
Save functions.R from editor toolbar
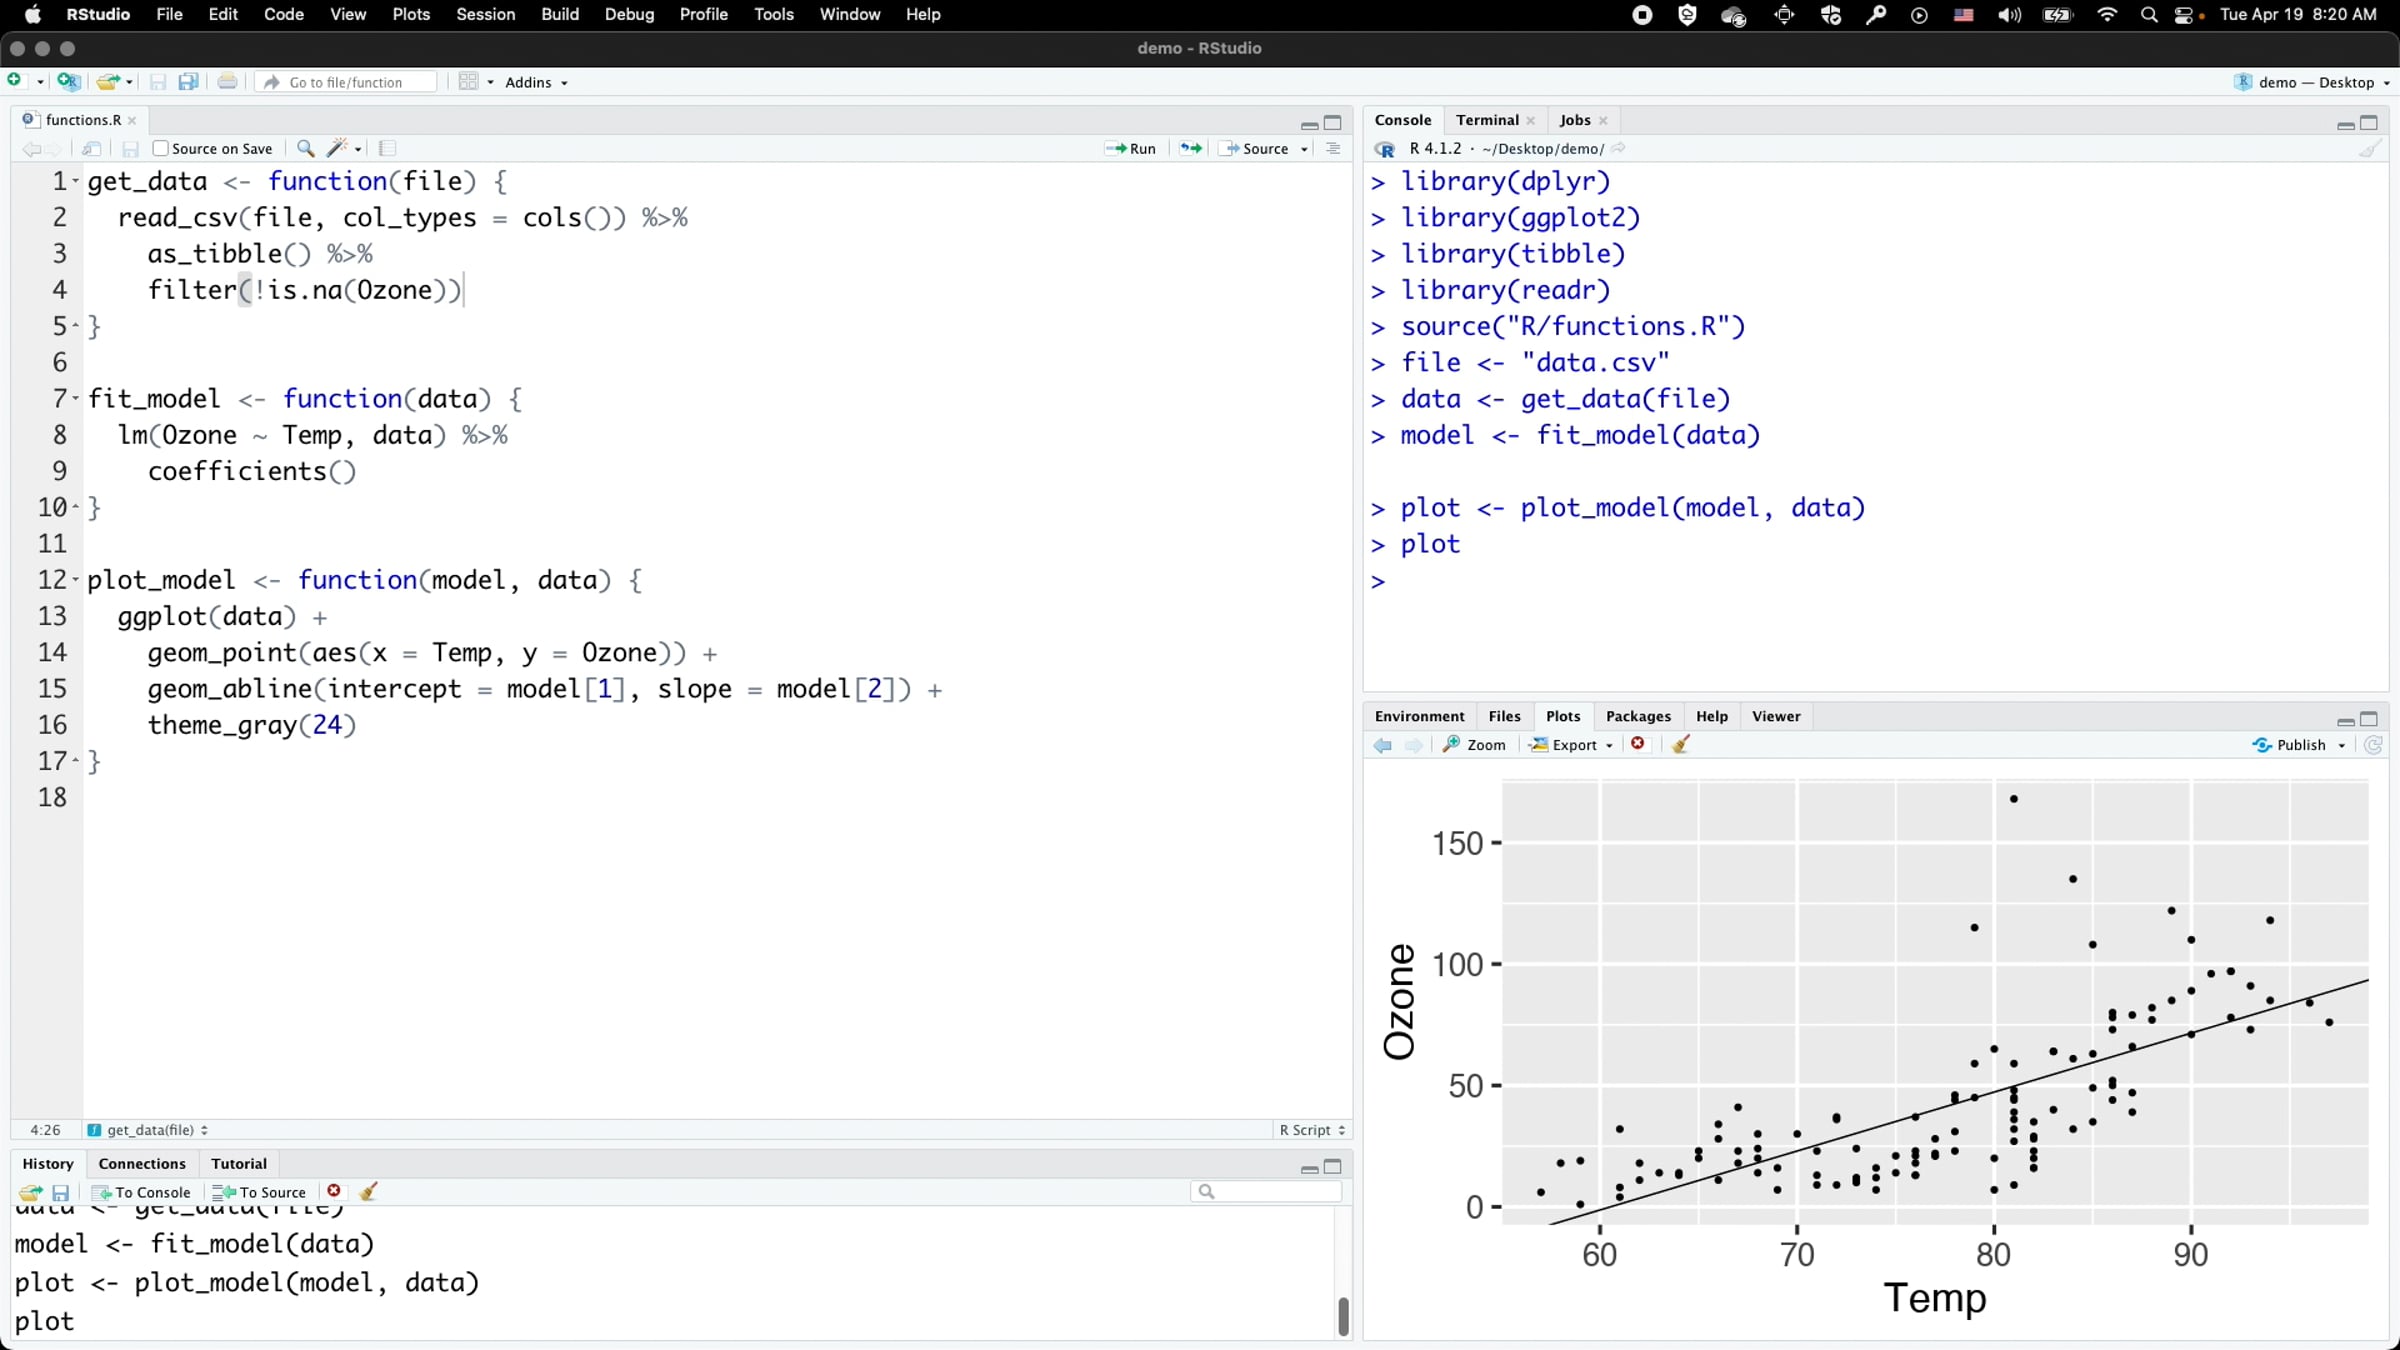[x=130, y=148]
